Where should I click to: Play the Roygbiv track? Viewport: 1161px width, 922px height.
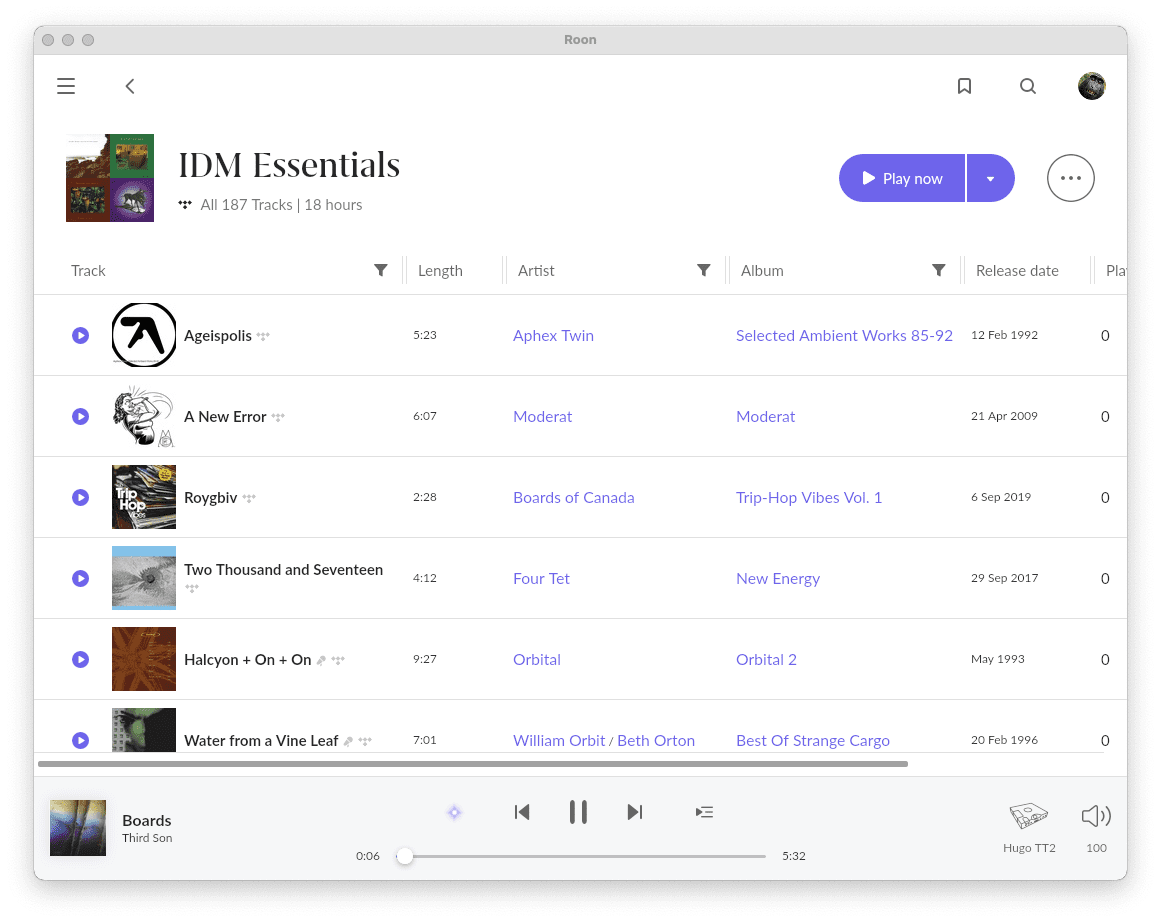coord(81,497)
